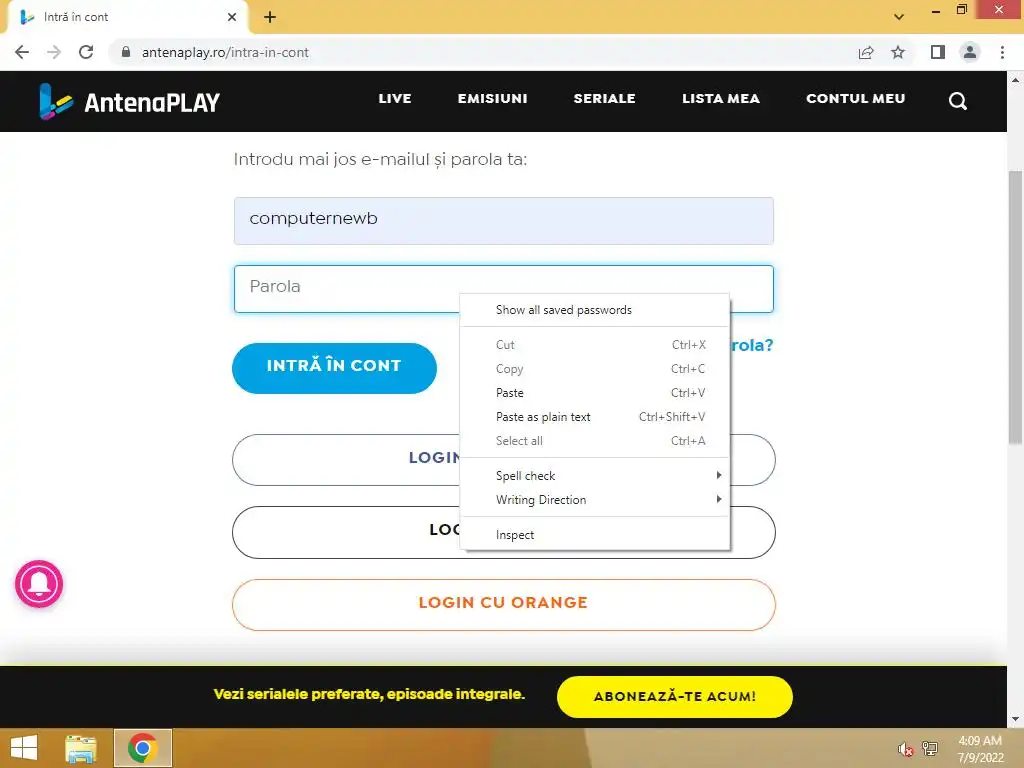The image size is (1024, 768).
Task: Go back with the browser back arrow
Action: click(x=22, y=52)
